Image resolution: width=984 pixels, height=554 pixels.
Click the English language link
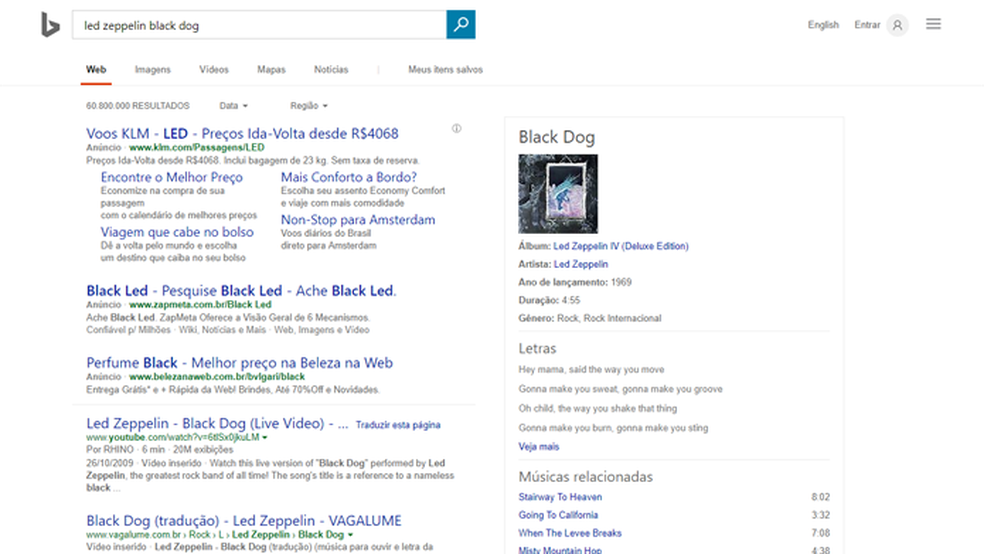pyautogui.click(x=823, y=25)
